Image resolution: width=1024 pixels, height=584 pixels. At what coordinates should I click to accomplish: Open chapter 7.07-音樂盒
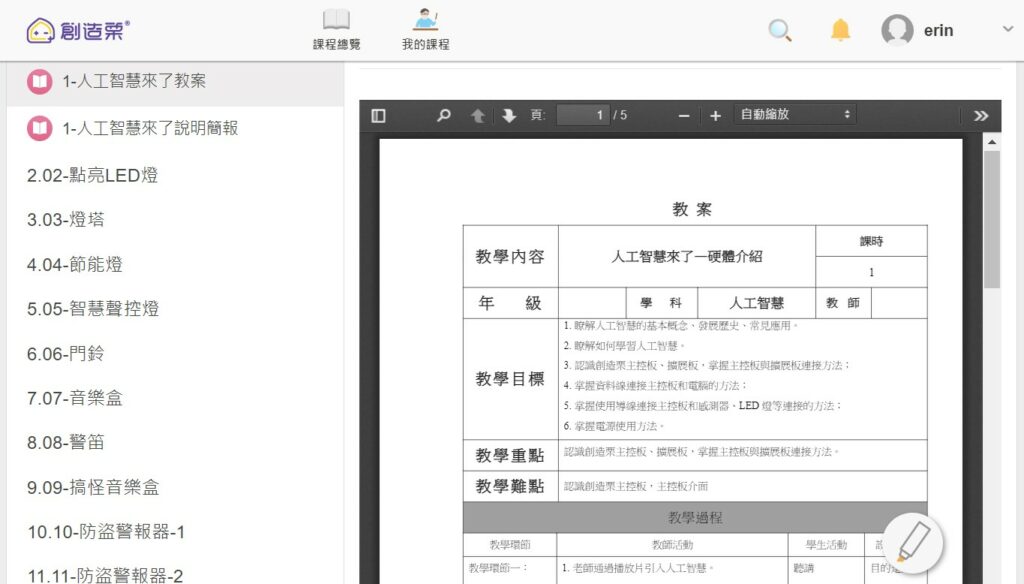point(74,398)
